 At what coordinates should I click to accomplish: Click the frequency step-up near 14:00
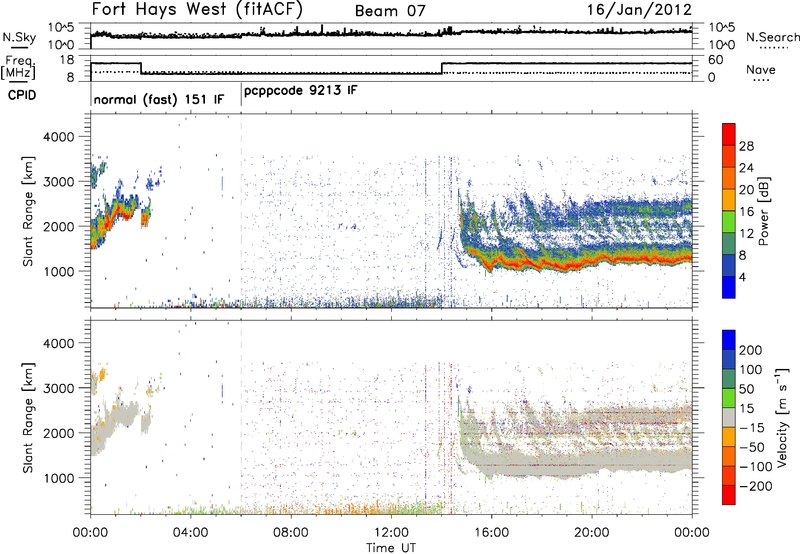(x=442, y=68)
